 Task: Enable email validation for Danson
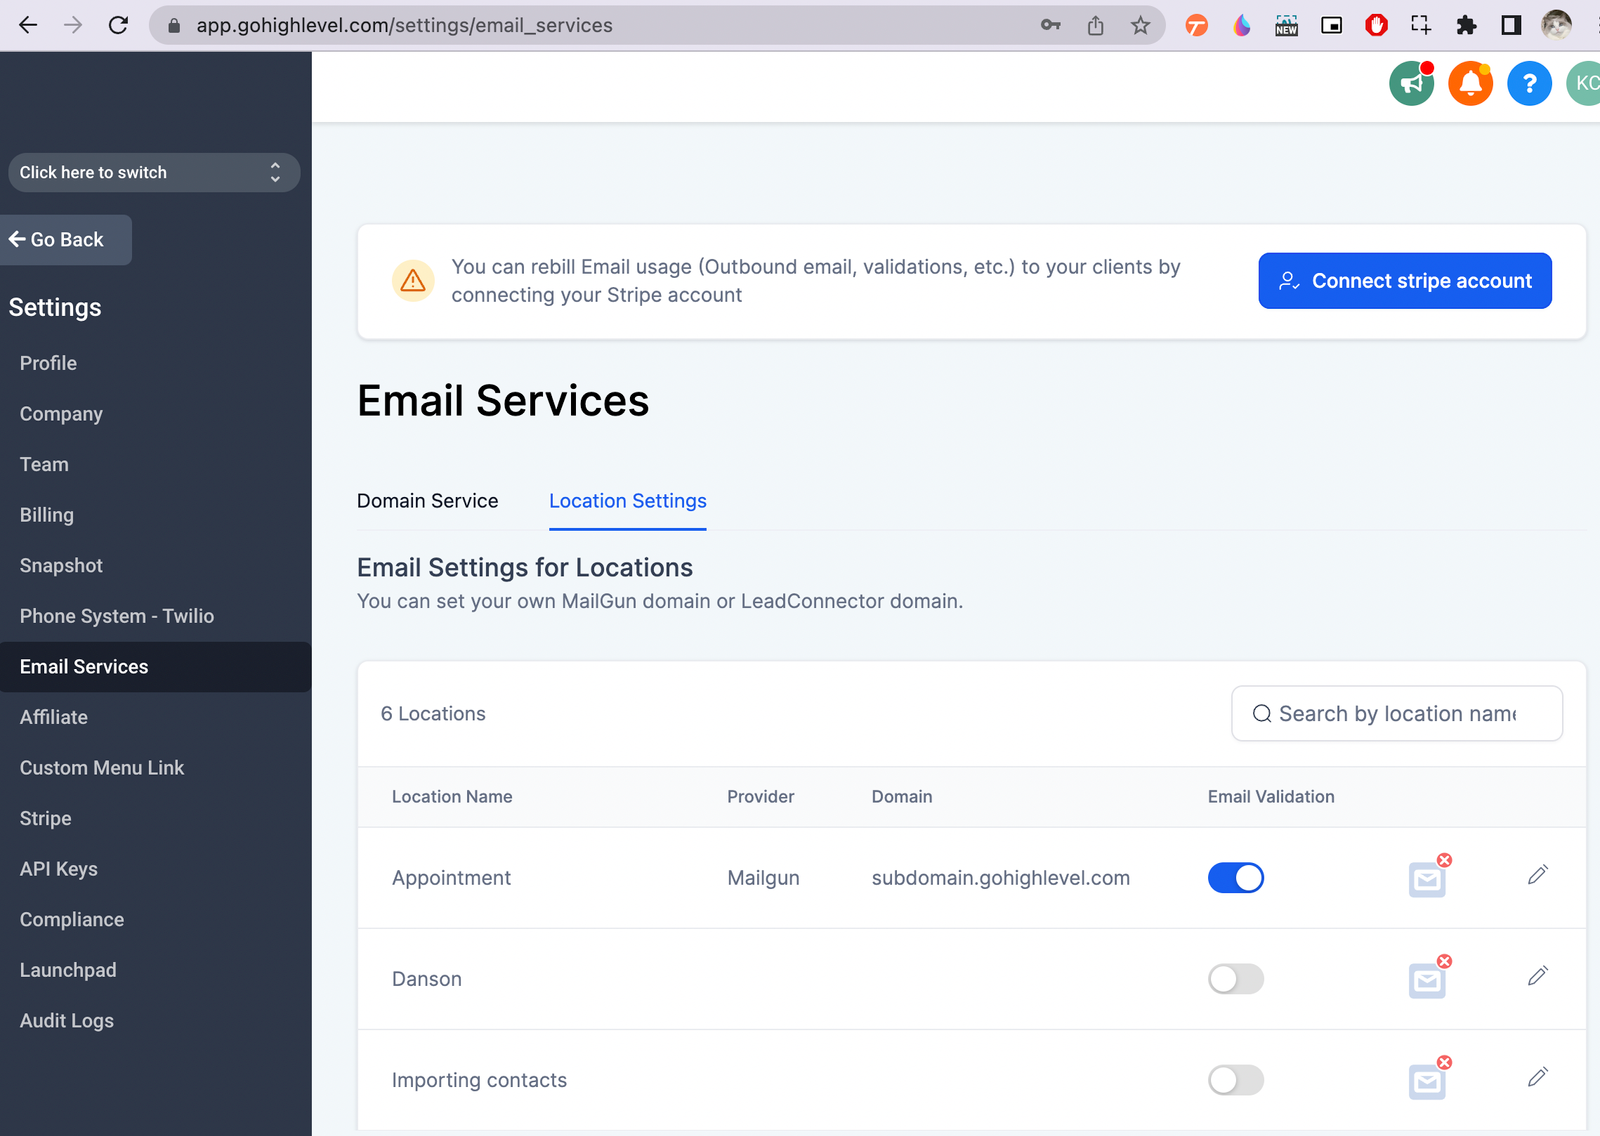pyautogui.click(x=1235, y=979)
